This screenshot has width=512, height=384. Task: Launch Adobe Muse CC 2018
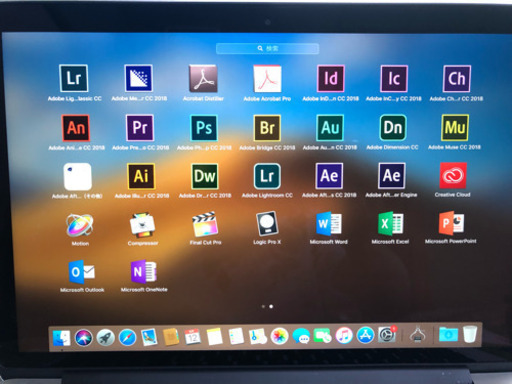pyautogui.click(x=455, y=128)
